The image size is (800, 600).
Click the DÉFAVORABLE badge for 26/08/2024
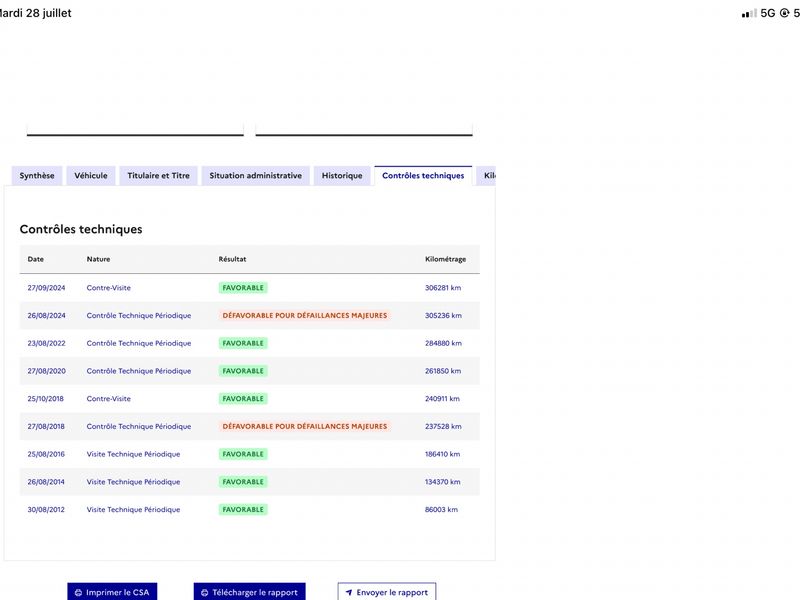point(305,315)
